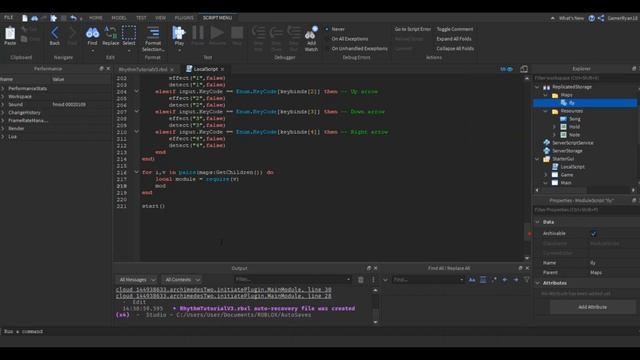Close the LocalScript editor tab
Viewport: 640px width, 360px height.
(x=222, y=69)
